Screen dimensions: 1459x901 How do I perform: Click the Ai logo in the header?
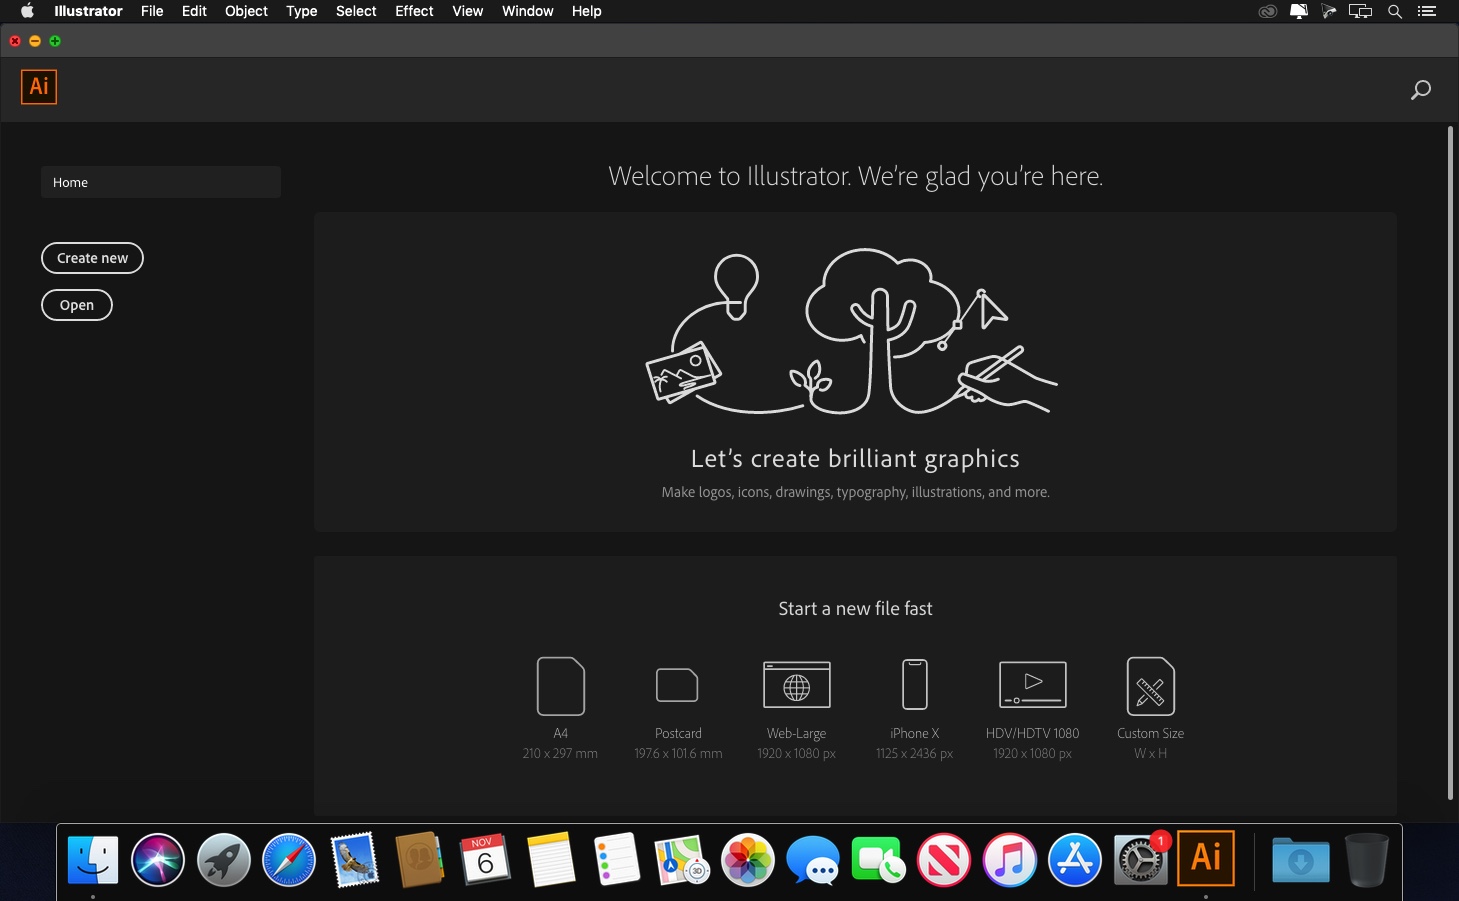pos(39,87)
